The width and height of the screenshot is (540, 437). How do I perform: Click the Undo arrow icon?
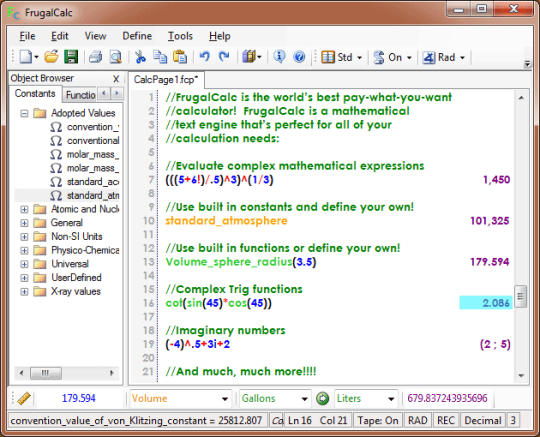click(205, 57)
